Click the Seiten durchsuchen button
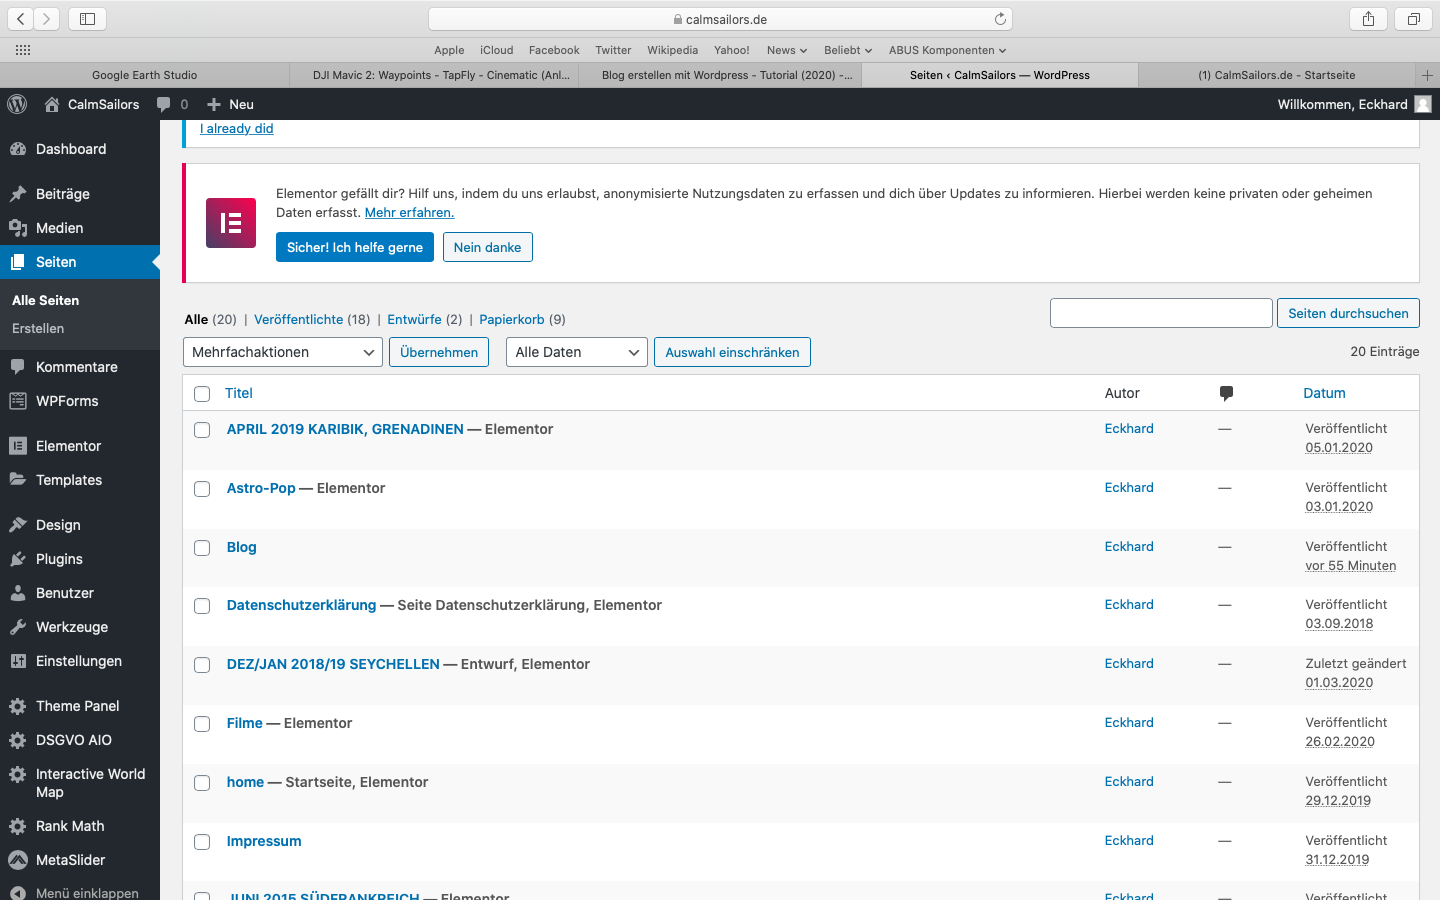The height and width of the screenshot is (900, 1440). click(1348, 313)
